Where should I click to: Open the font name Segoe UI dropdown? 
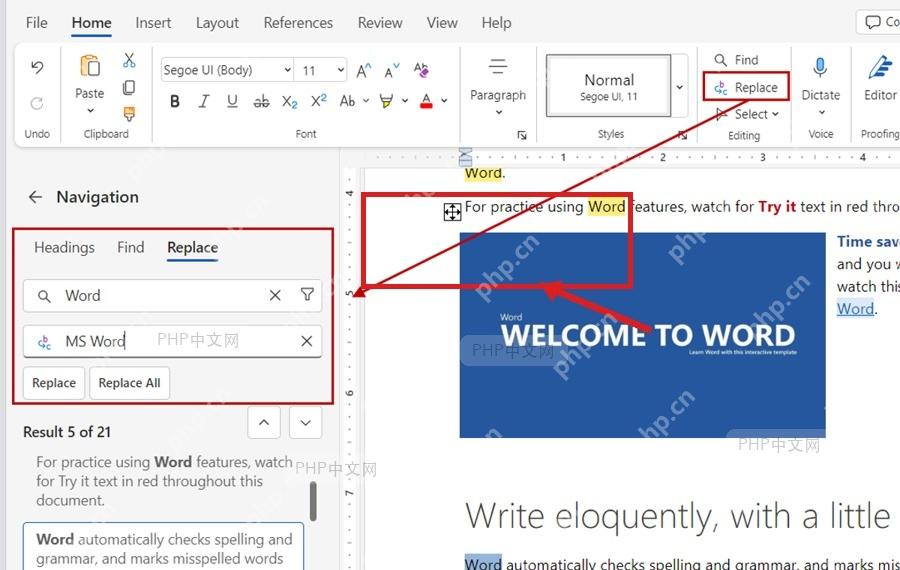click(x=288, y=70)
